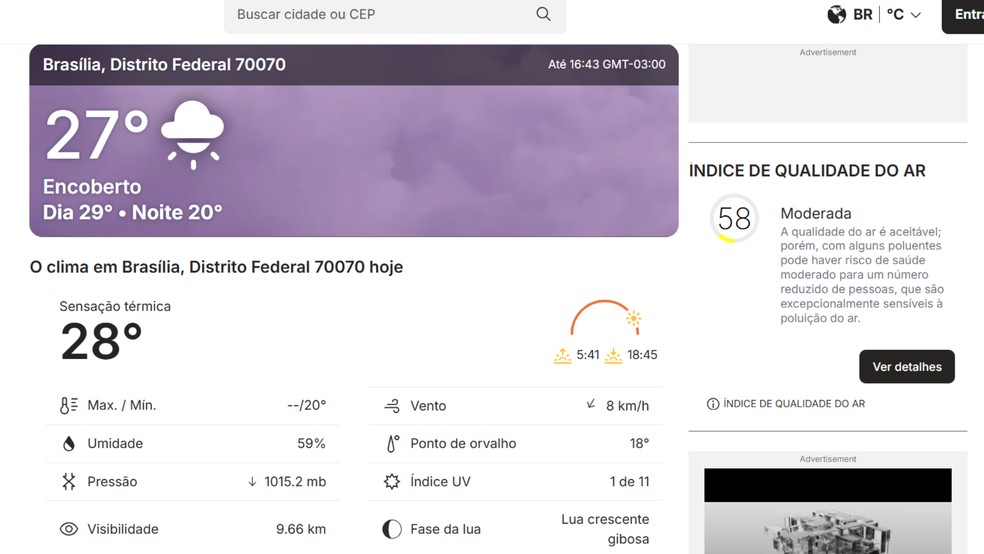Viewport: 984px width, 554px height.
Task: Click the thermometer Max./Mín. icon
Action: [x=68, y=405]
